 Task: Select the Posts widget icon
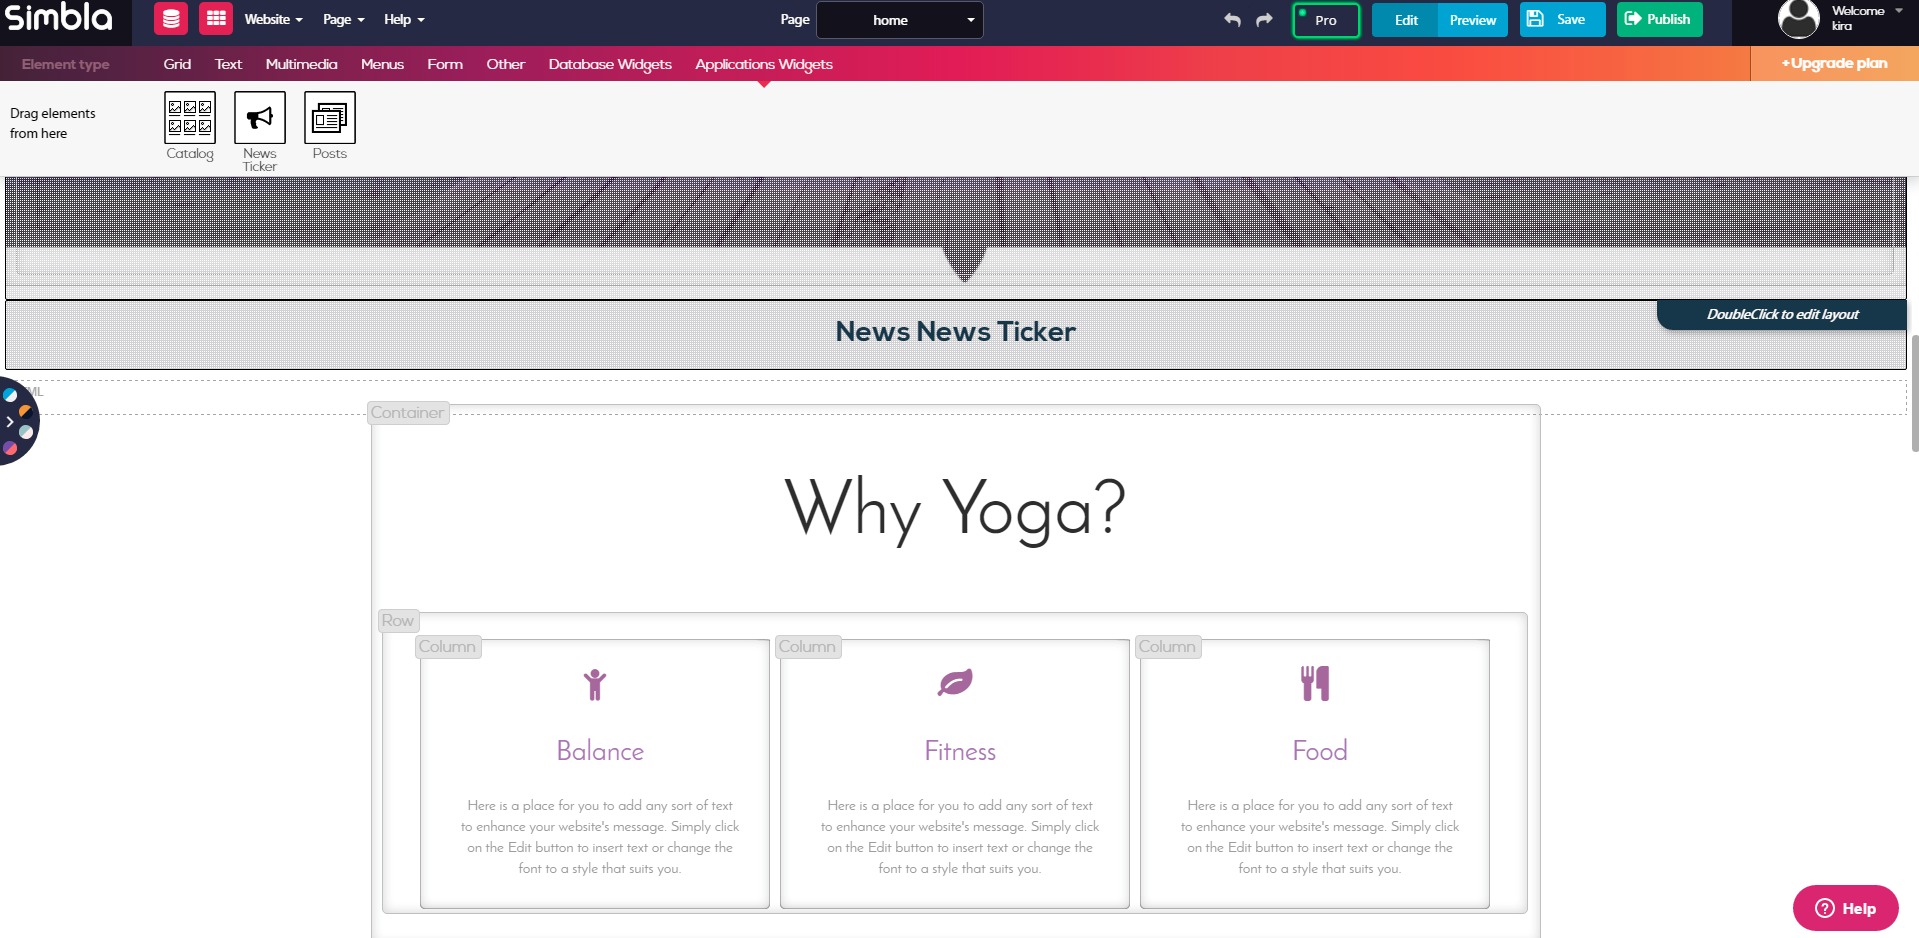click(330, 117)
